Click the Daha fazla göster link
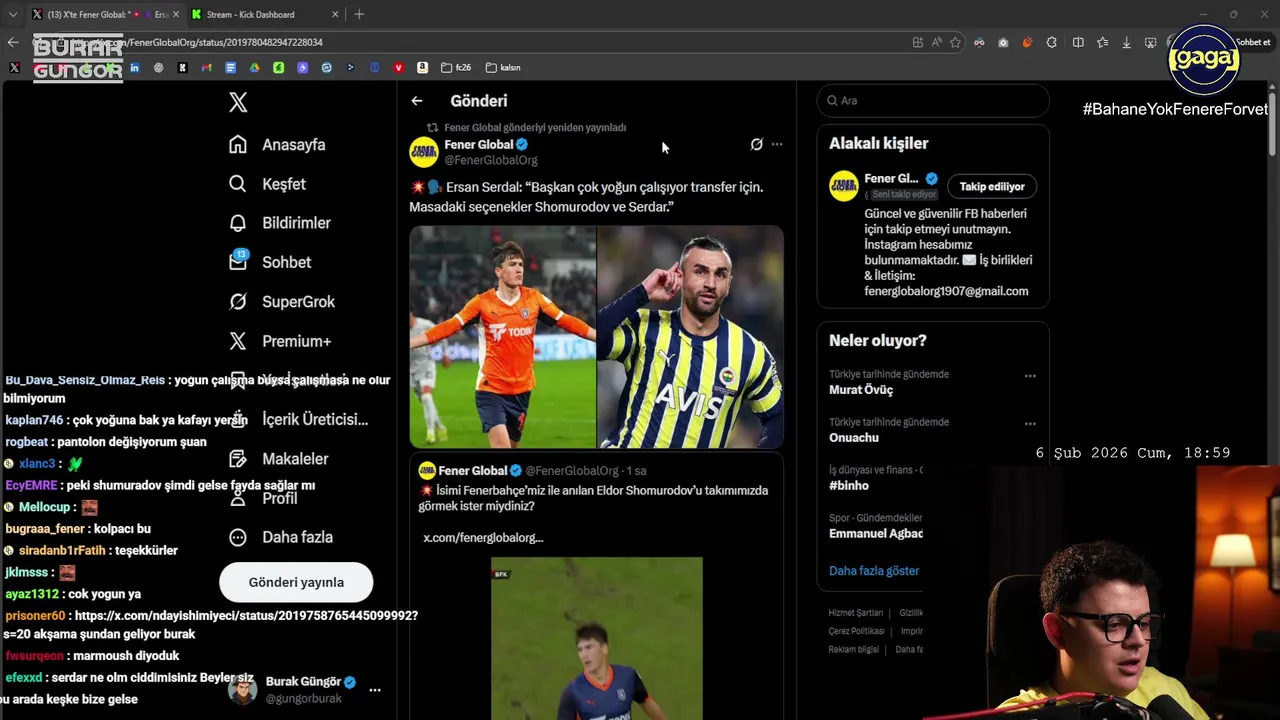This screenshot has height=720, width=1280. tap(874, 571)
